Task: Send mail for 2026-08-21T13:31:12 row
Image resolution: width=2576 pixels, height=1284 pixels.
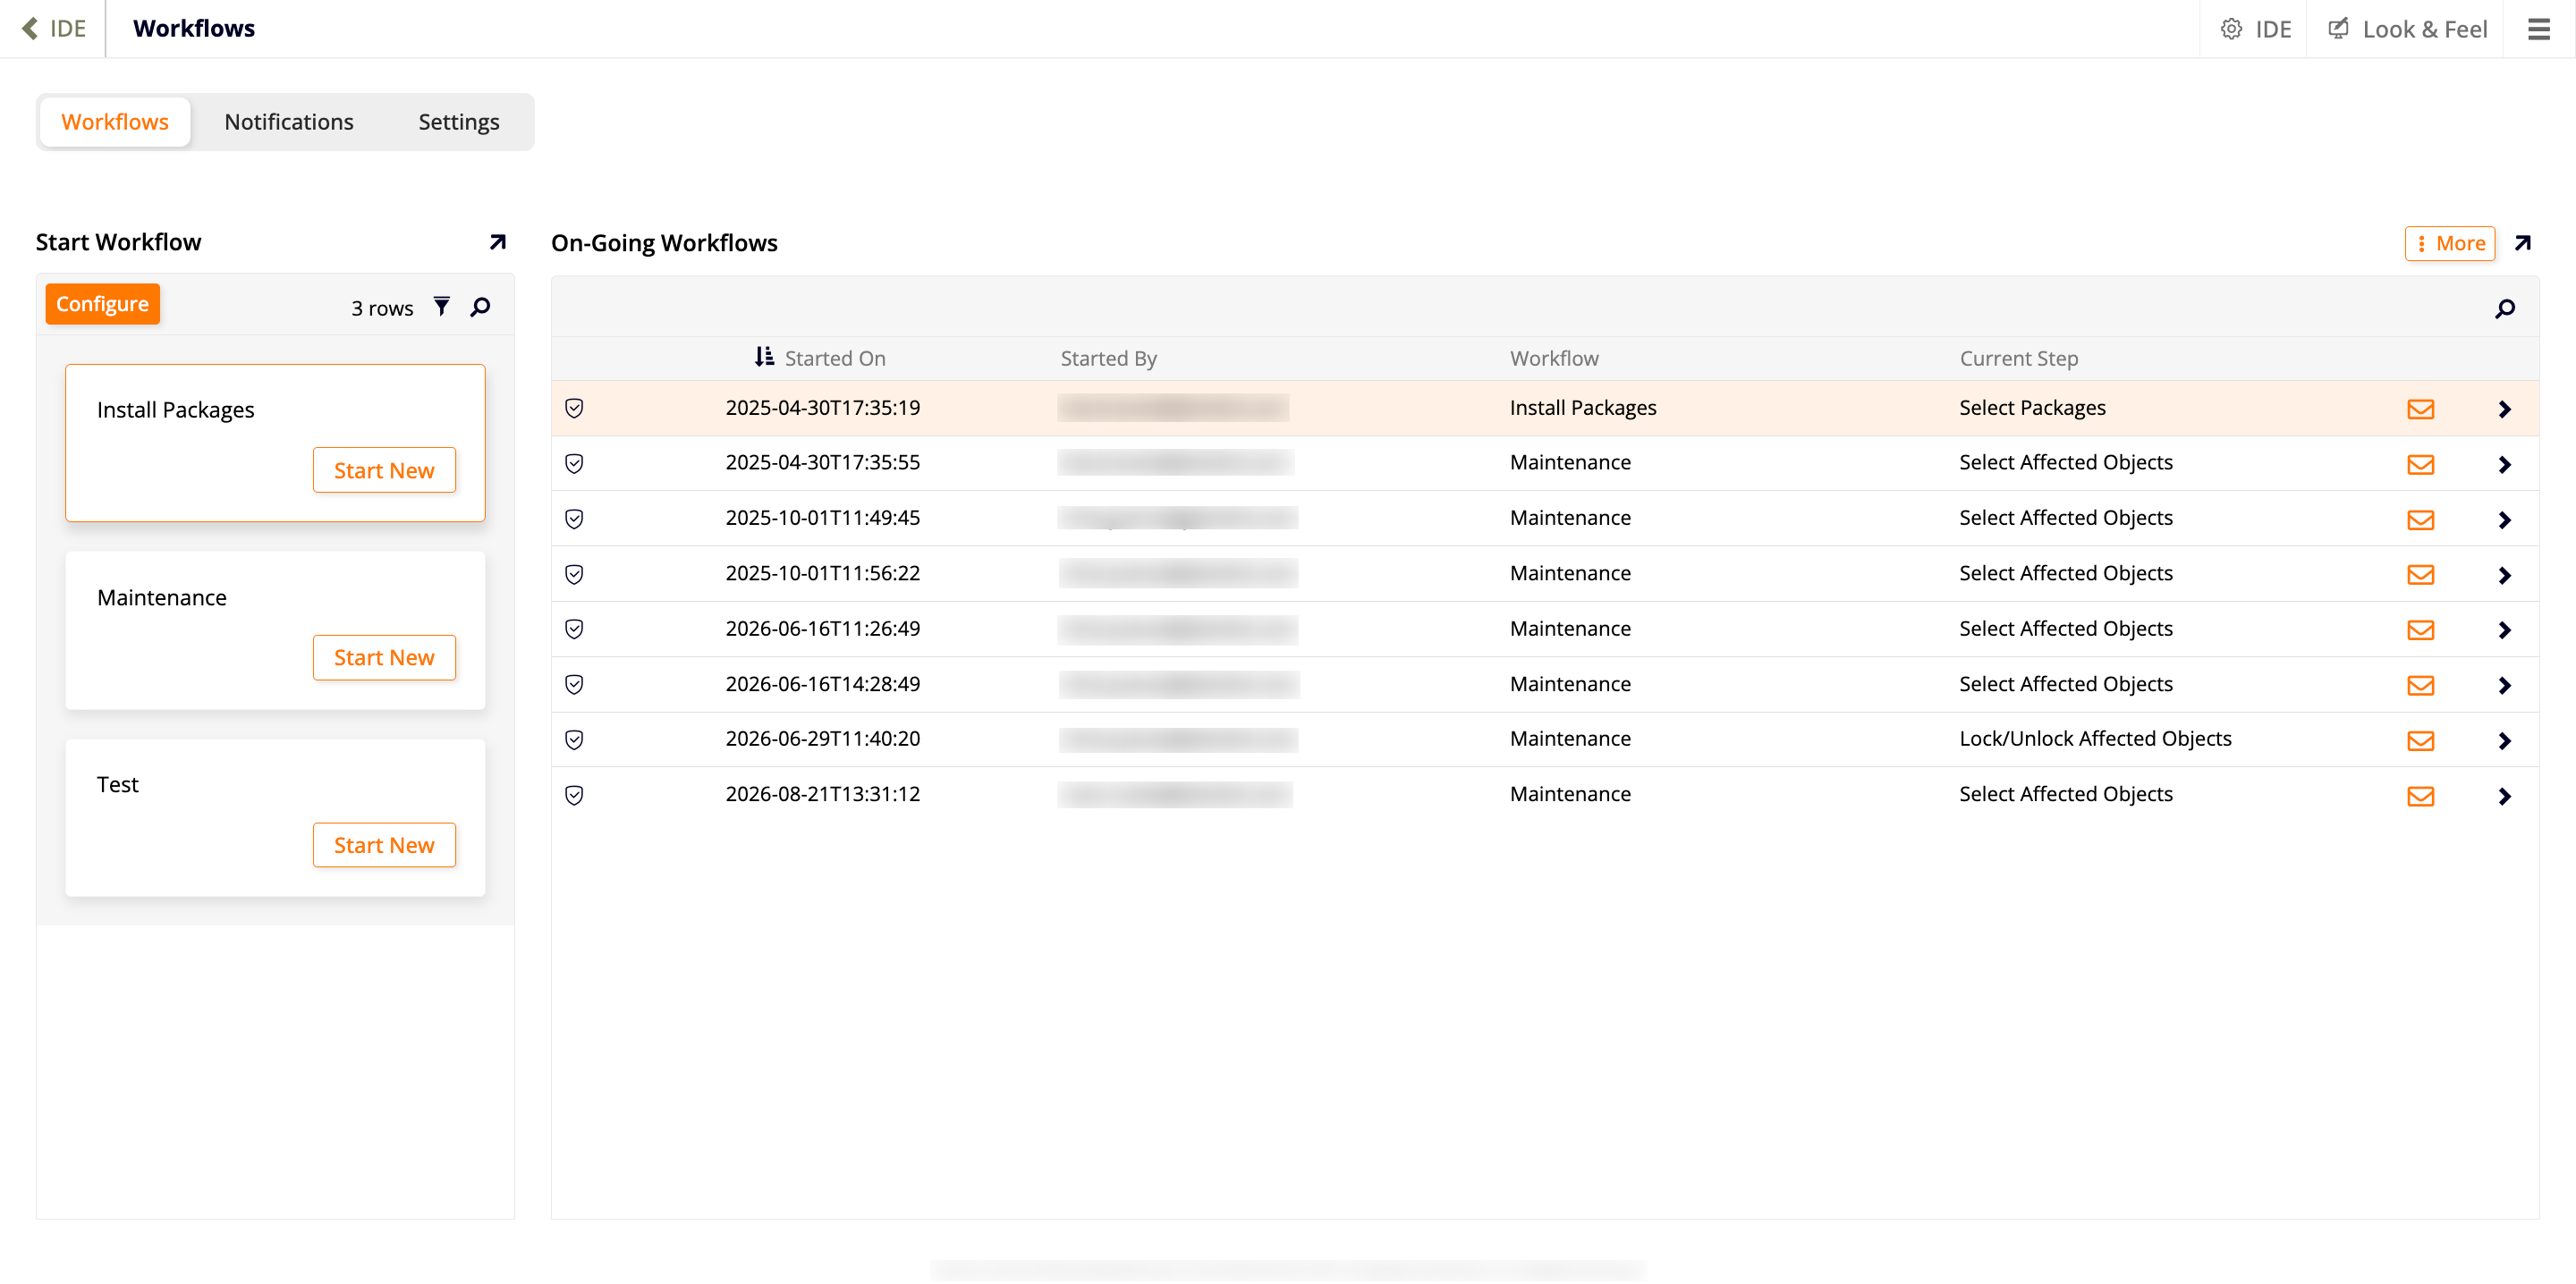Action: pyautogui.click(x=2420, y=796)
